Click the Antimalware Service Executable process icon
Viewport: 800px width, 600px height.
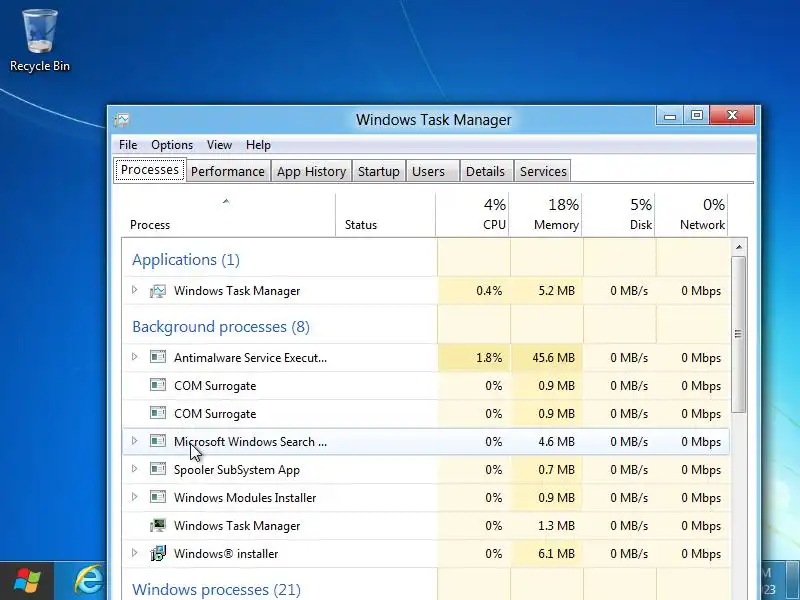158,357
